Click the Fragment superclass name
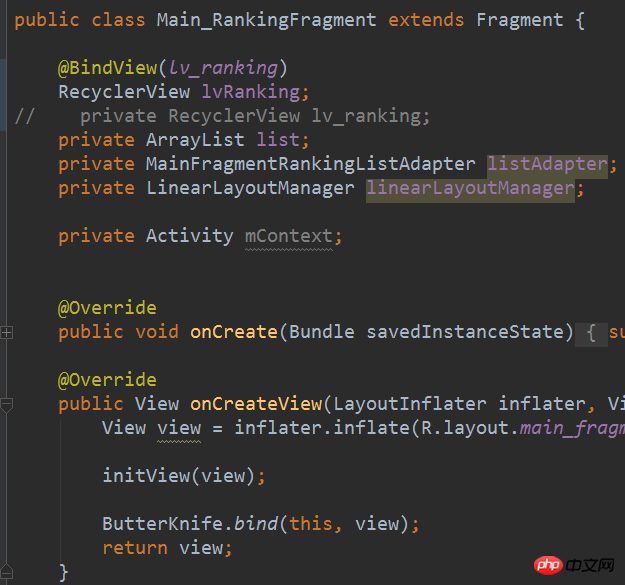The width and height of the screenshot is (625, 585). click(520, 20)
